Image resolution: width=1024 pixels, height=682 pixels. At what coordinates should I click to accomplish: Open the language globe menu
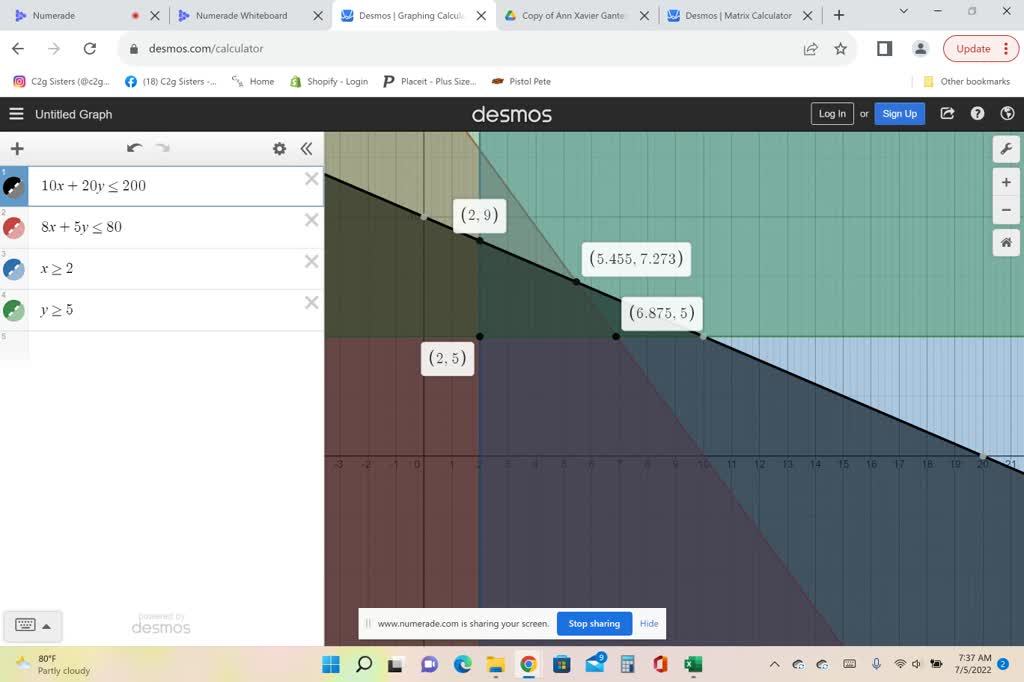point(1007,114)
